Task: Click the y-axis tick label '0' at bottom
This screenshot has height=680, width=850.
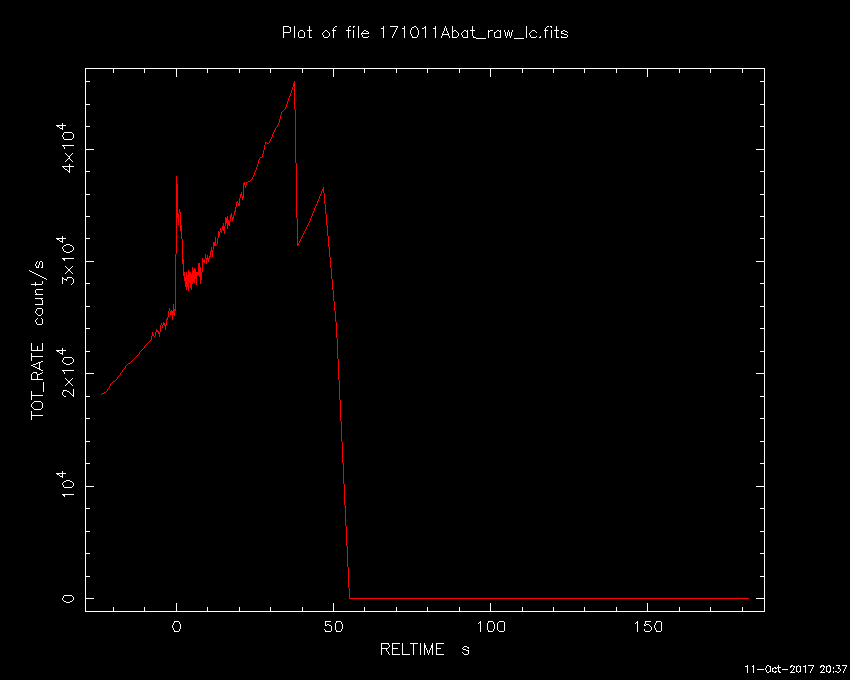Action: (x=68, y=599)
